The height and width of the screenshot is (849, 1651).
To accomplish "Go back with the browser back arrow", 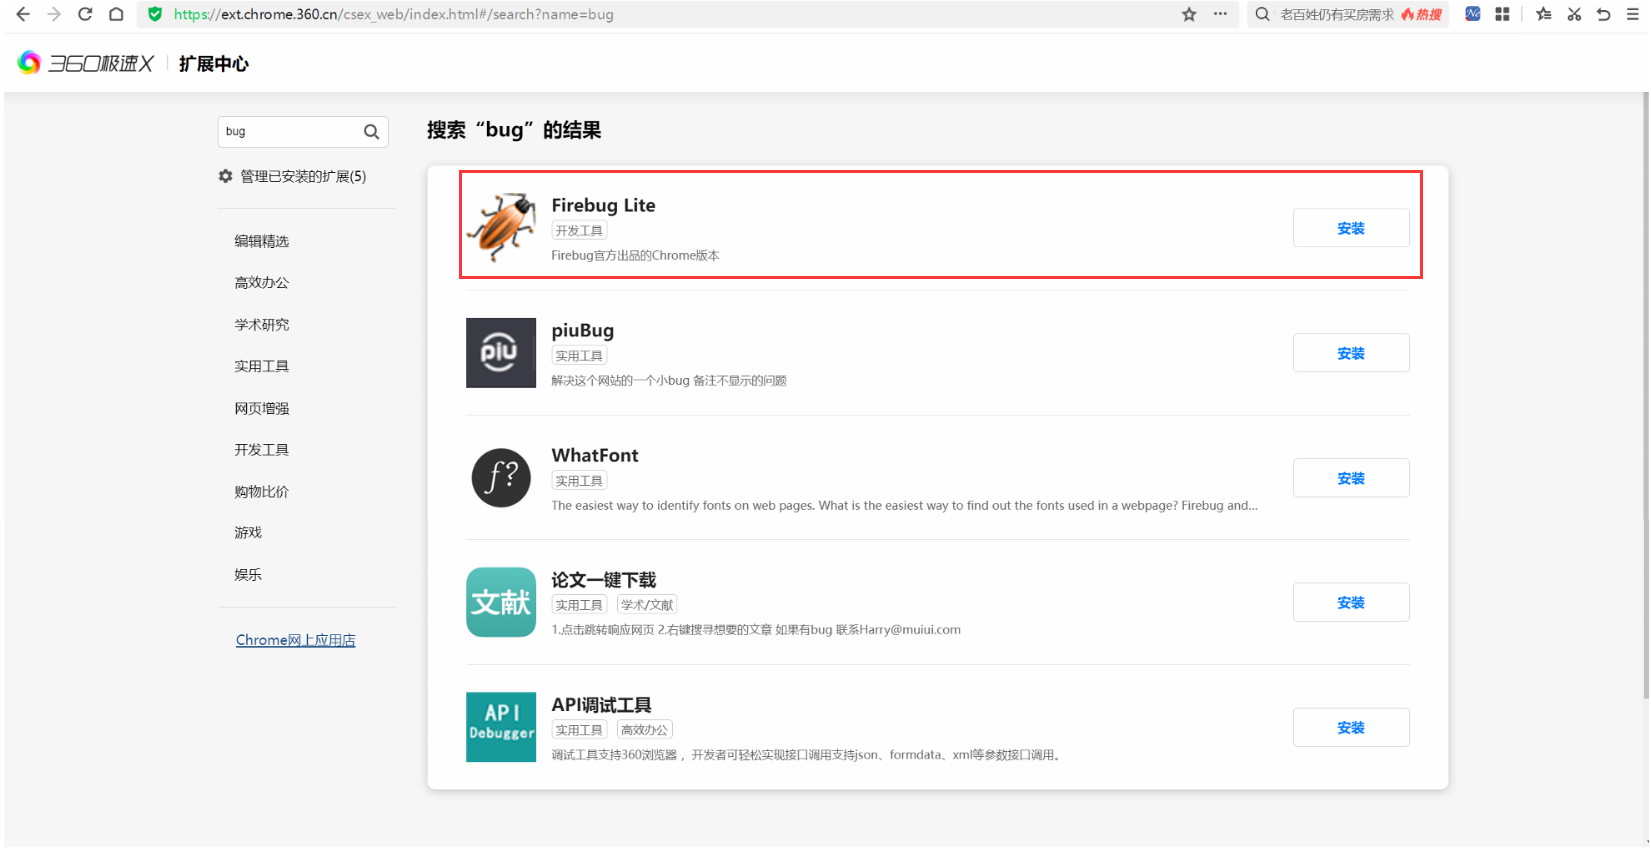I will [23, 14].
